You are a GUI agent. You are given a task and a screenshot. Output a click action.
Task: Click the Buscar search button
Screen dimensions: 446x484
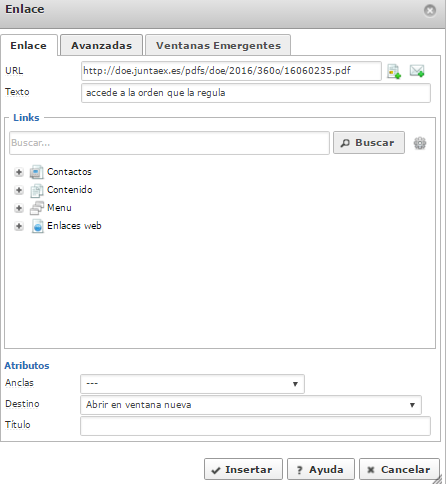(x=369, y=143)
